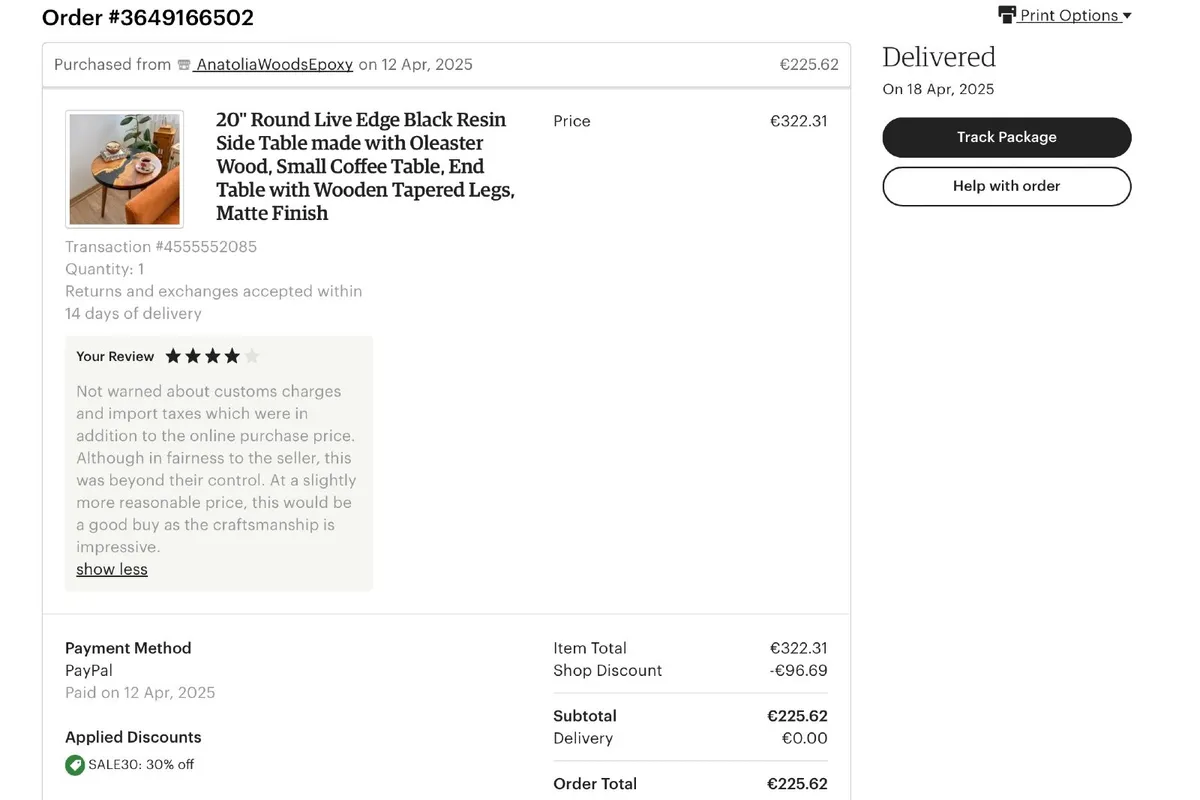1200x800 pixels.
Task: Collapse the review with show less
Action: tap(112, 569)
